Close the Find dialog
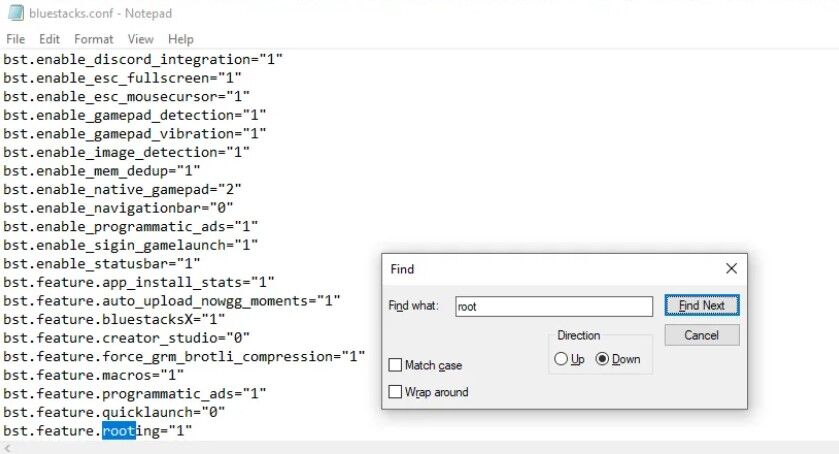This screenshot has height=454, width=839. 731,269
